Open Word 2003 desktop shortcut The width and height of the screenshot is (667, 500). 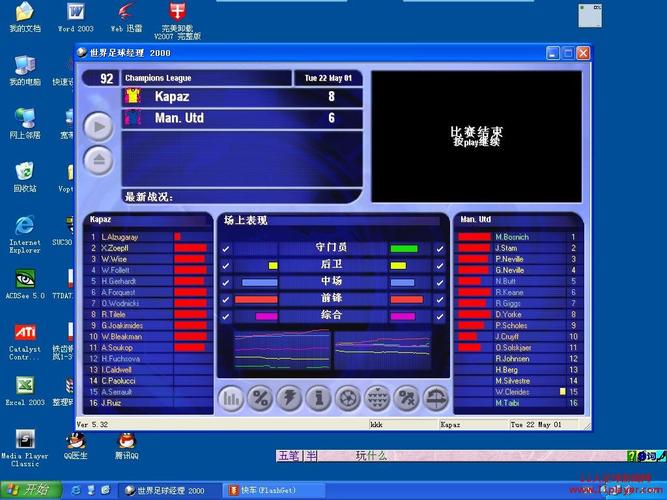click(x=75, y=17)
